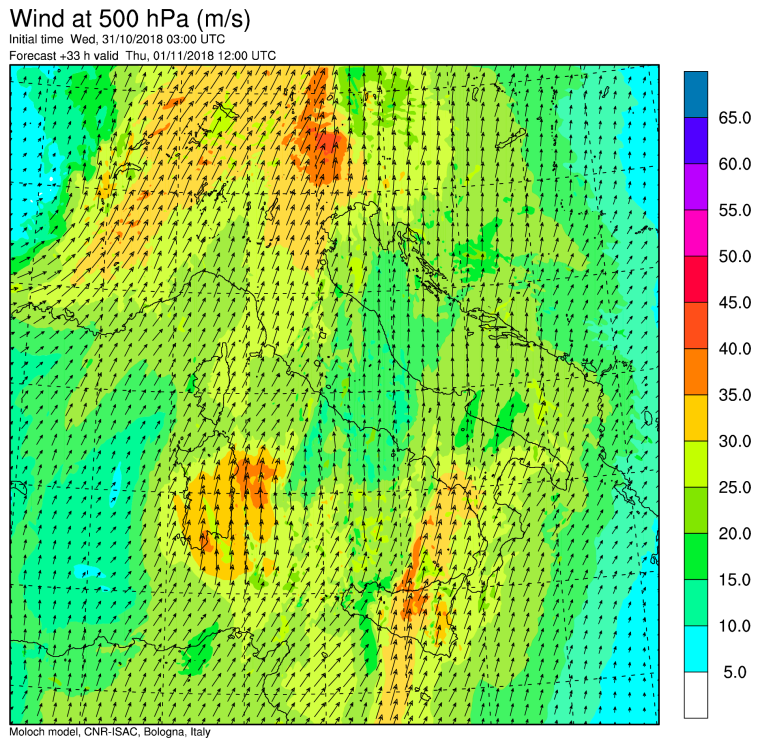Screen dimensions: 760x747
Task: Click the yellow-green 25-30 colorbar swatch
Action: tap(696, 464)
